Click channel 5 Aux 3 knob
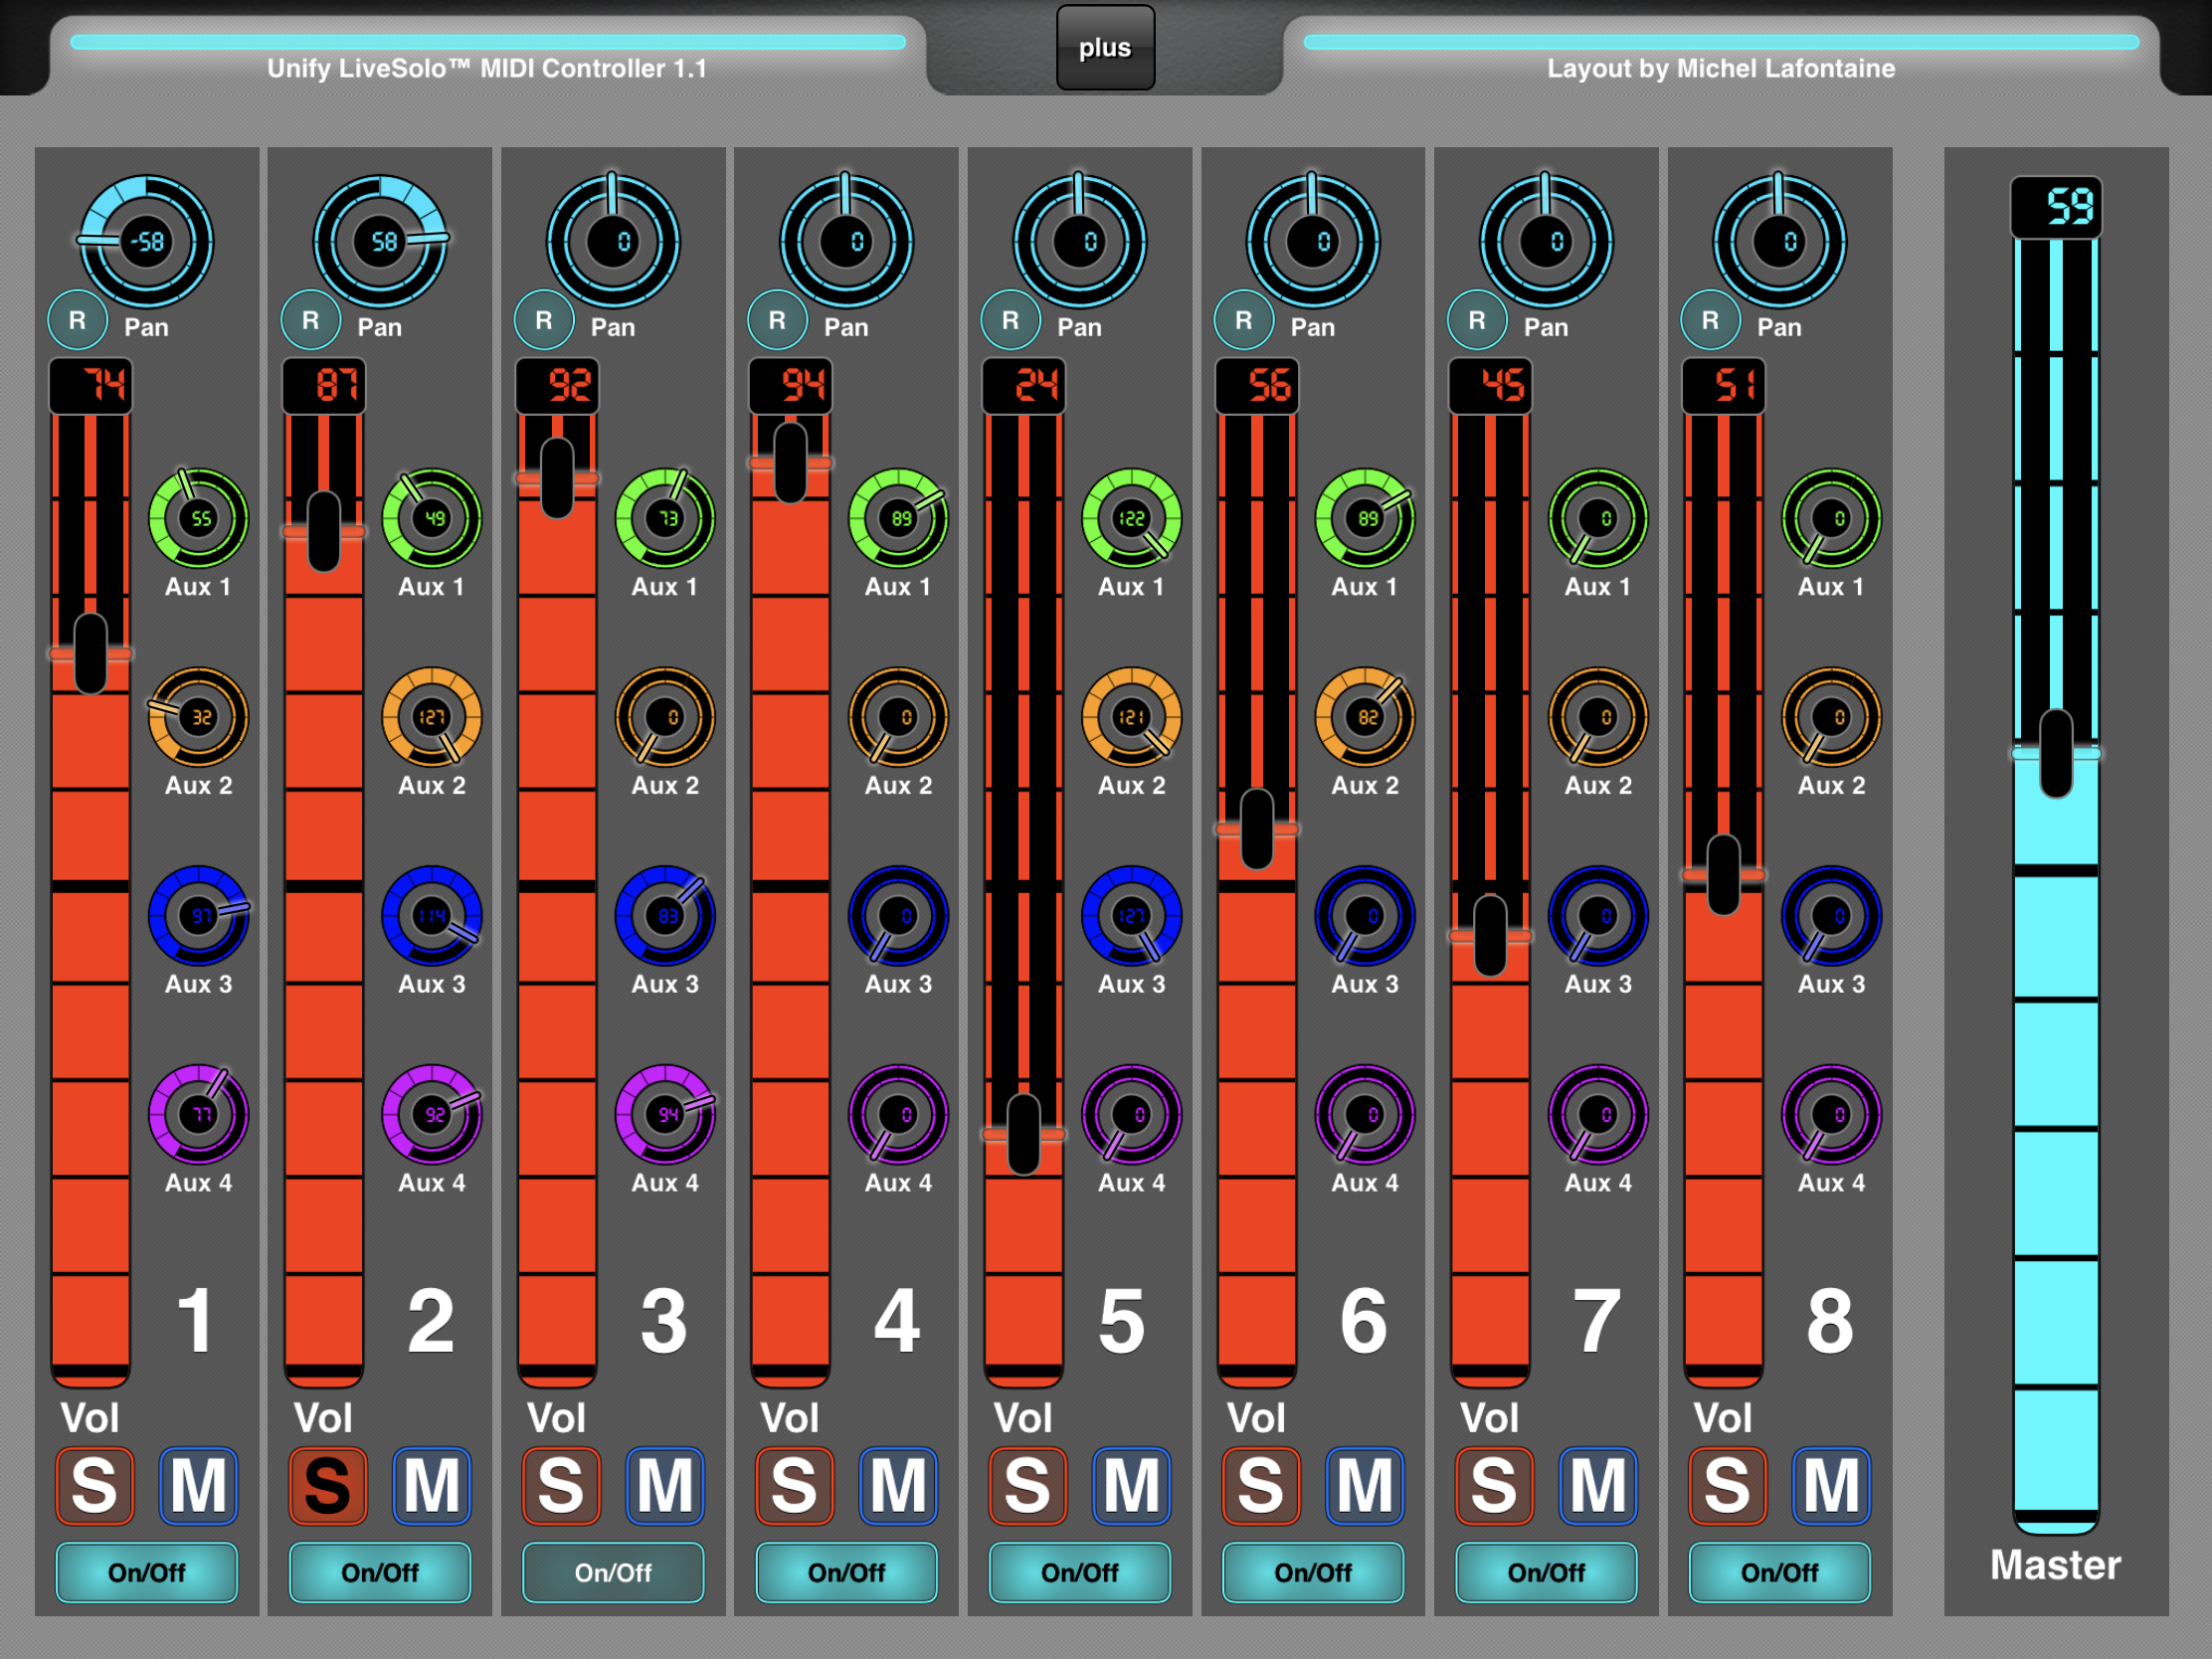 pos(1132,916)
